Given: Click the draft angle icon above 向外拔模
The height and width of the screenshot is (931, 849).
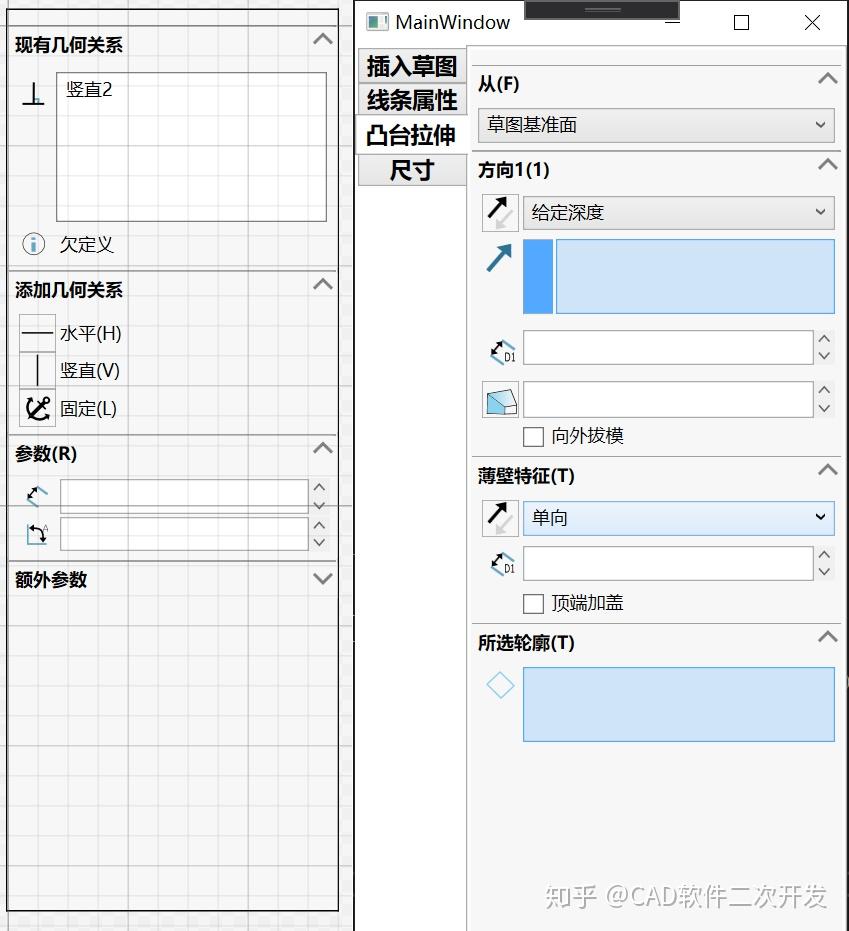Looking at the screenshot, I should (x=500, y=398).
